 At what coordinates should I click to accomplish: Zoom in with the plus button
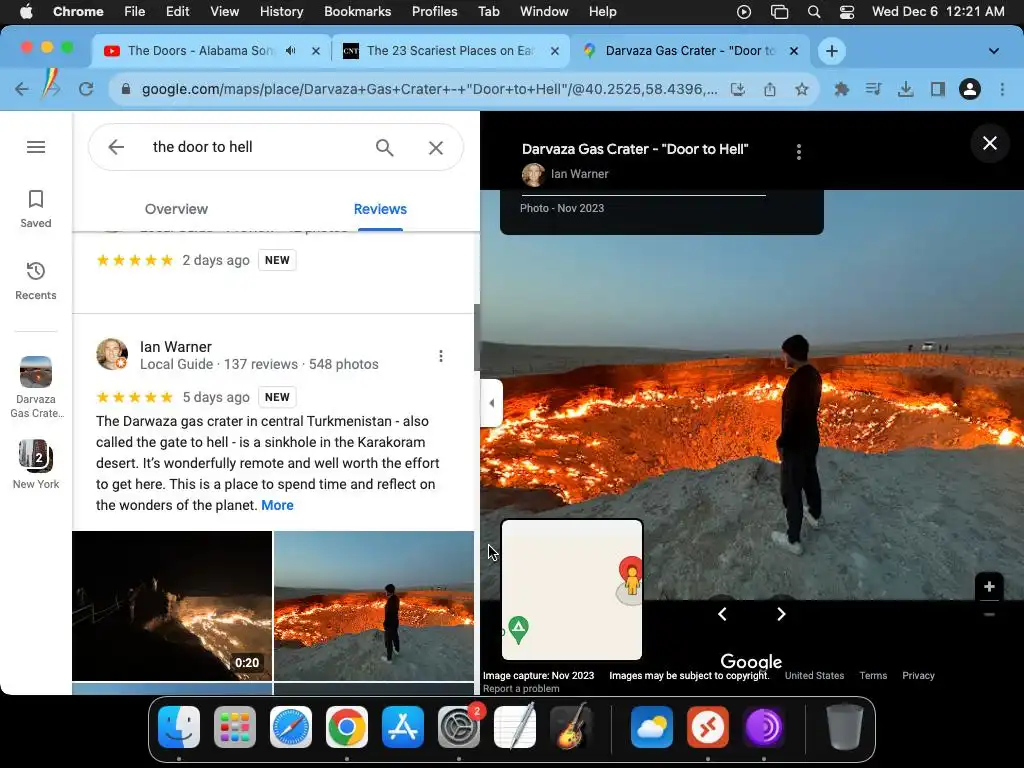coord(989,586)
